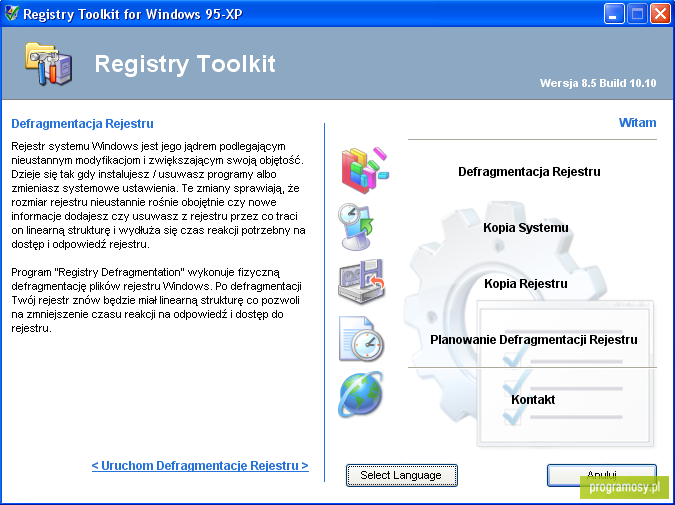Image resolution: width=675 pixels, height=505 pixels.
Task: Open Defragmentacja Rejestru menu entry
Action: pyautogui.click(x=529, y=172)
